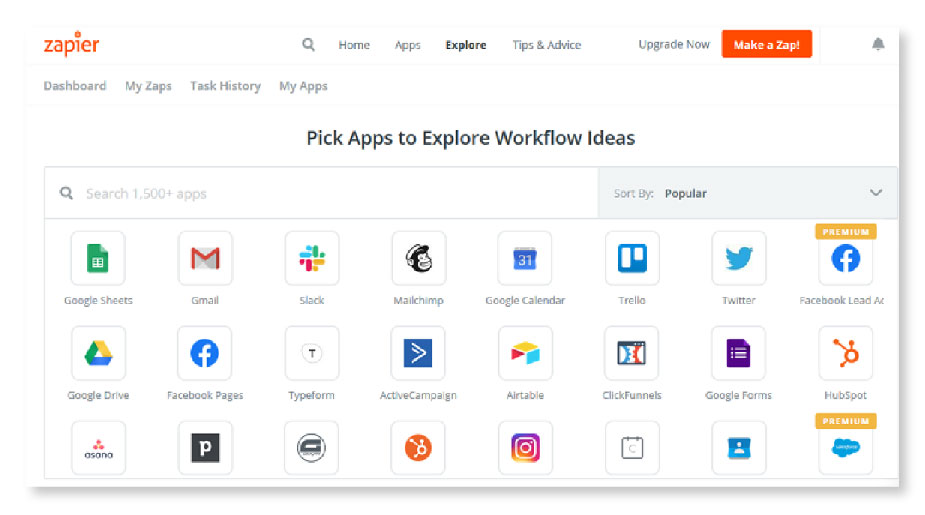Screen dimensions: 925x515
Task: Select the ClickFunnels app icon
Action: (631, 353)
